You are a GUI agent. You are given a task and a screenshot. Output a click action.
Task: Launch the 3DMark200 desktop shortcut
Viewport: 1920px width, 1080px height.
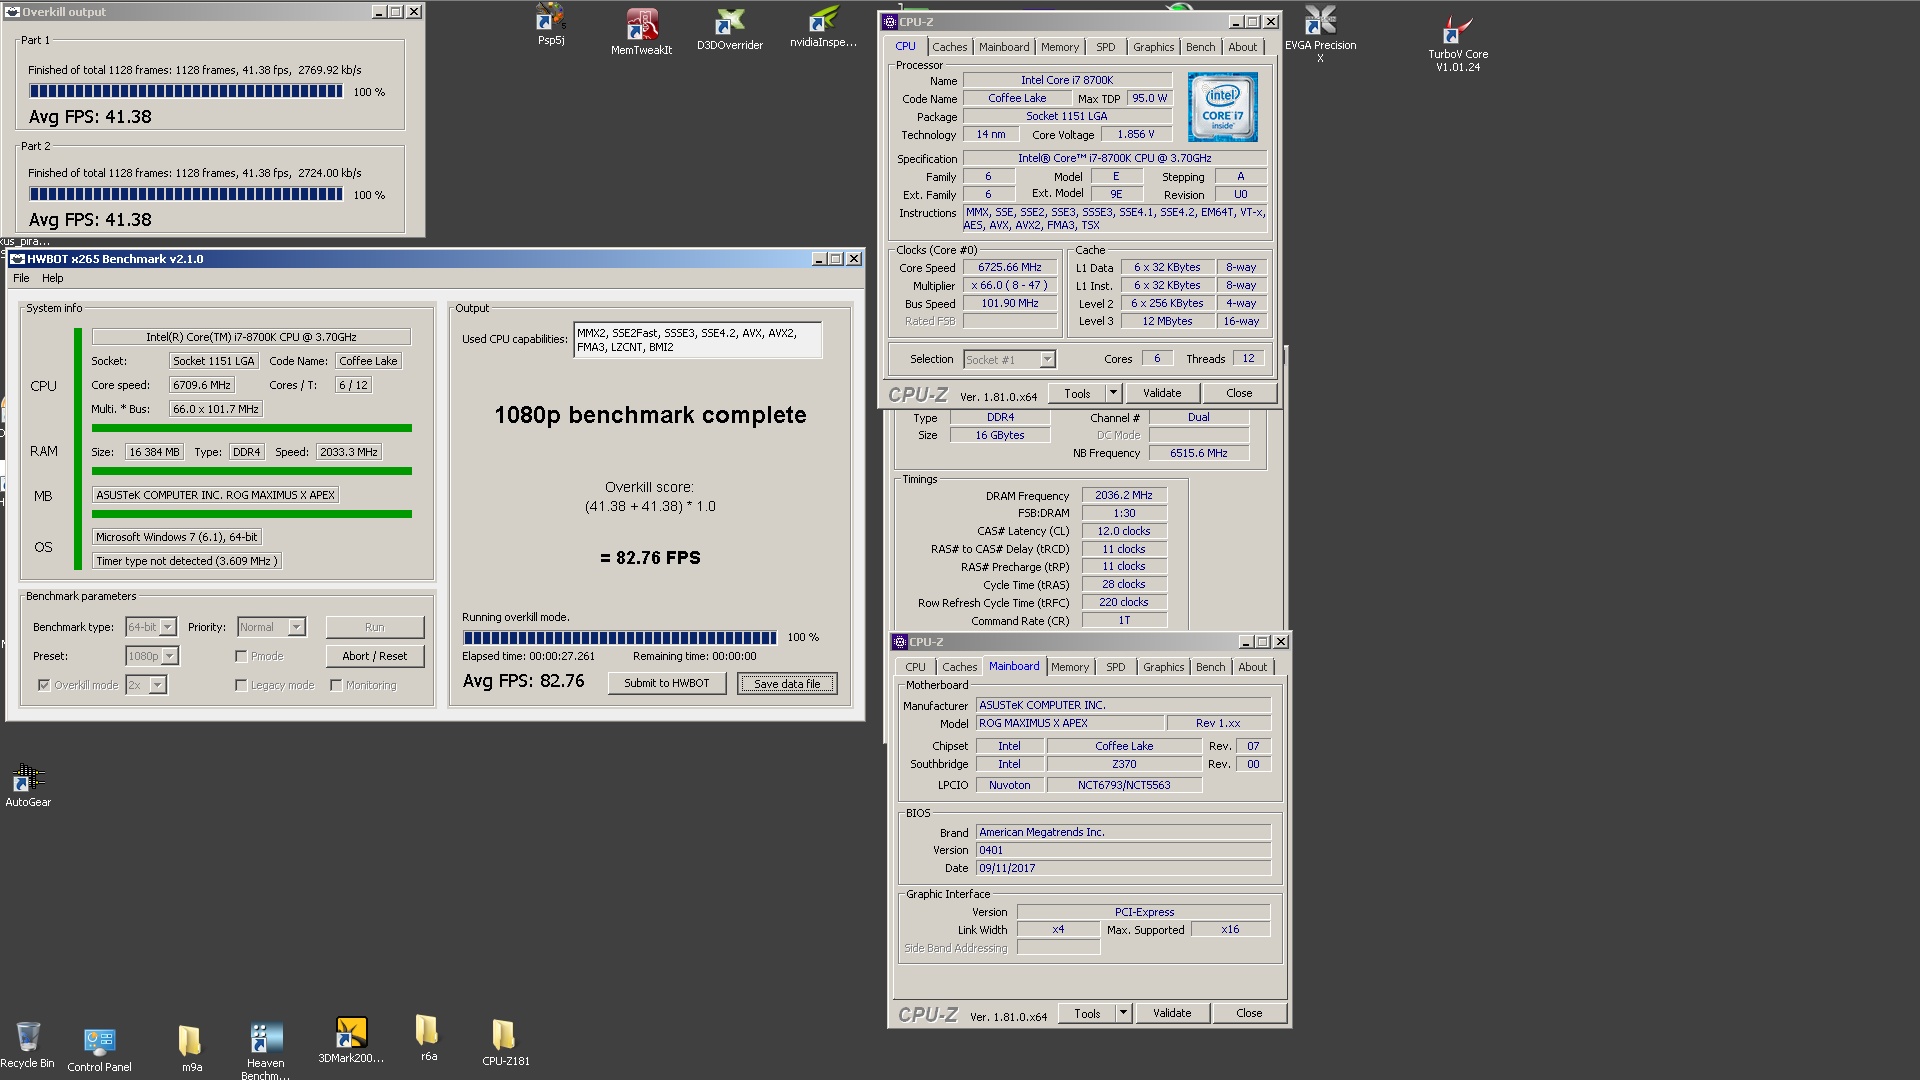tap(351, 1040)
